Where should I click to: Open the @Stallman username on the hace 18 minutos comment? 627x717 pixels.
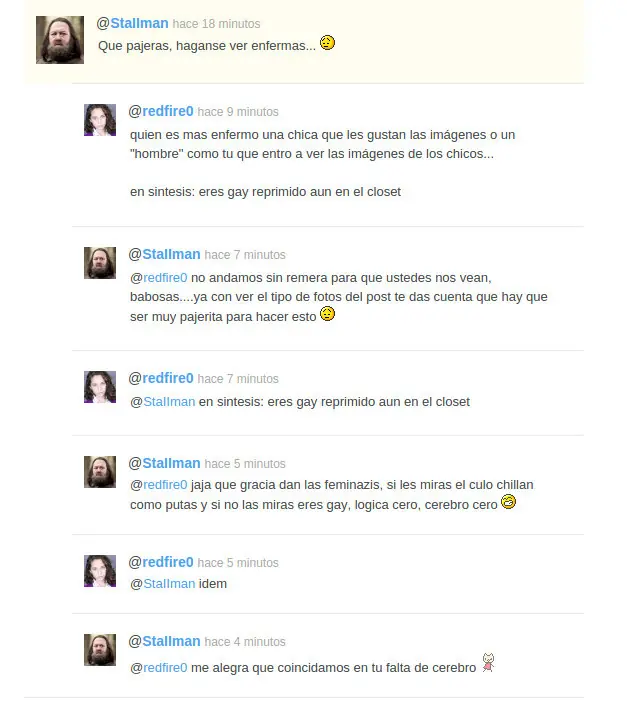(133, 23)
